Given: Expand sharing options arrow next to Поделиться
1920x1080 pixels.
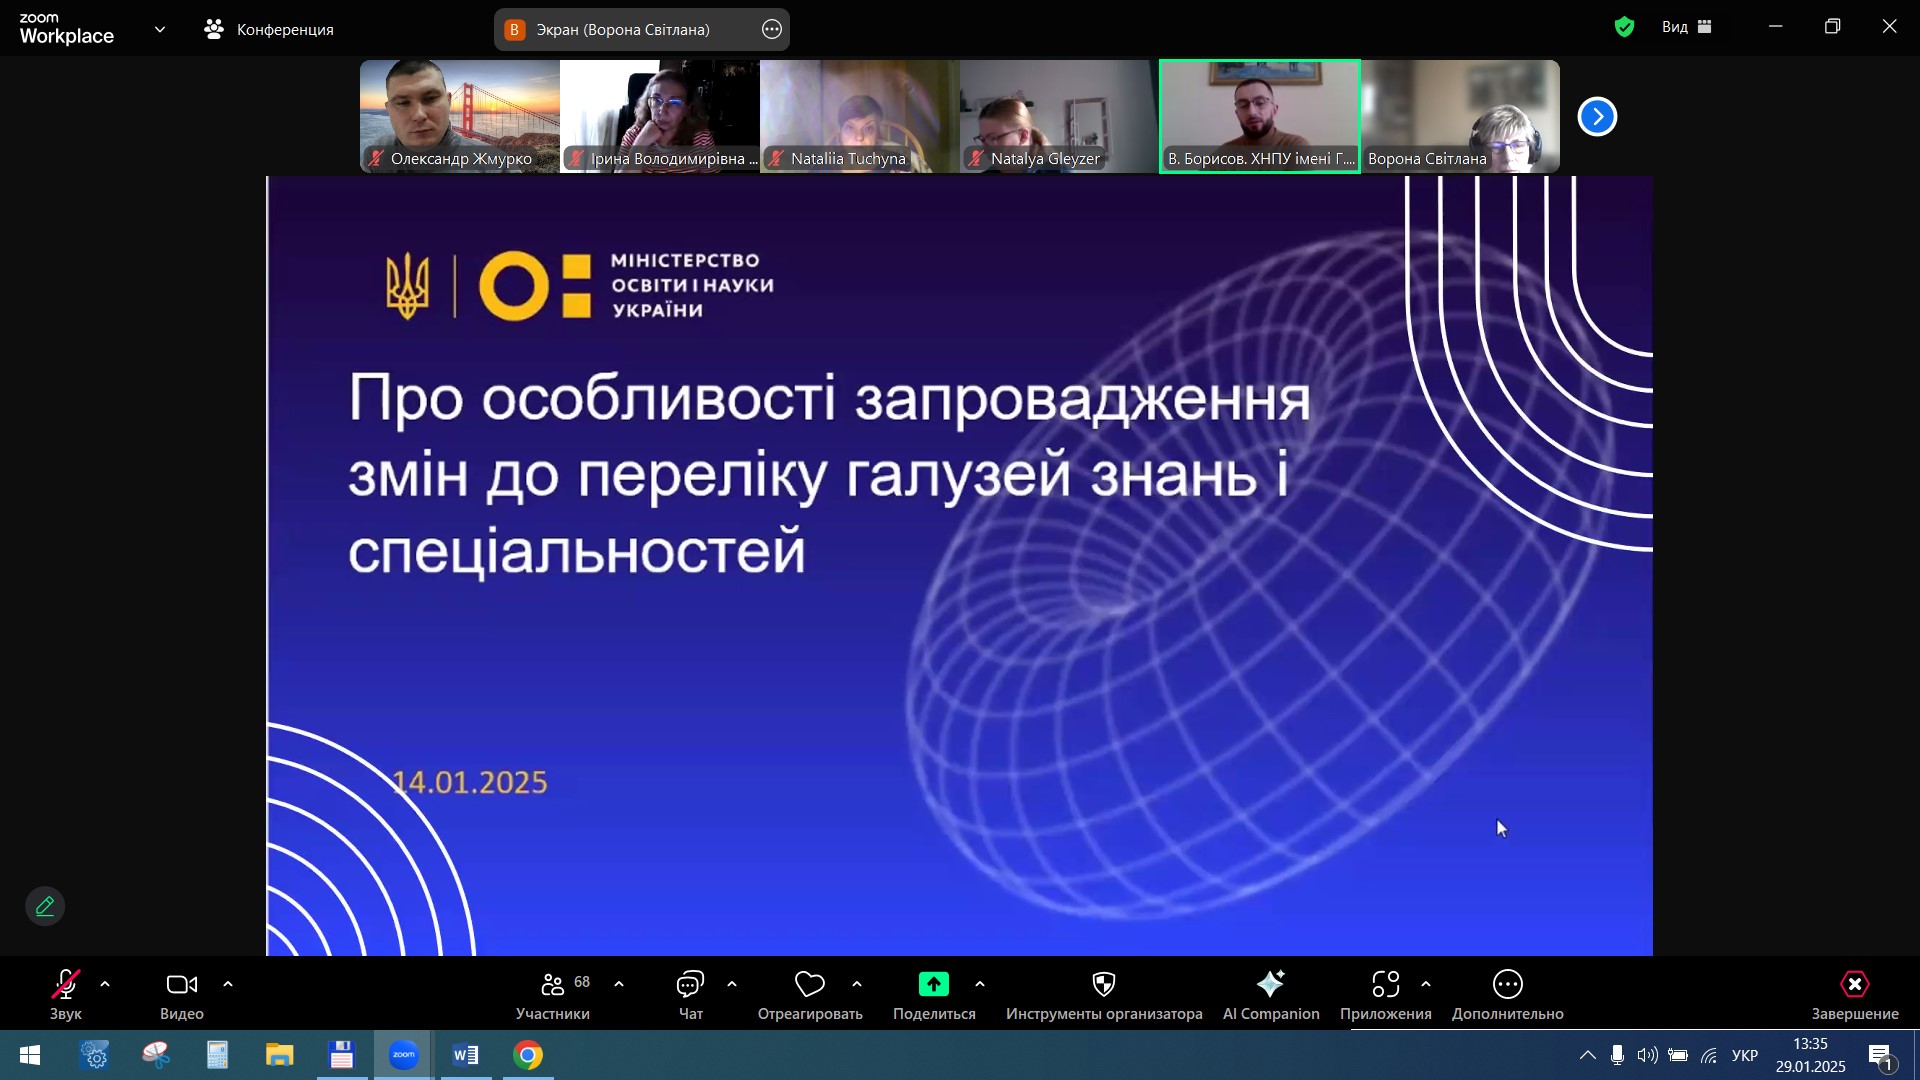Looking at the screenshot, I should point(980,985).
